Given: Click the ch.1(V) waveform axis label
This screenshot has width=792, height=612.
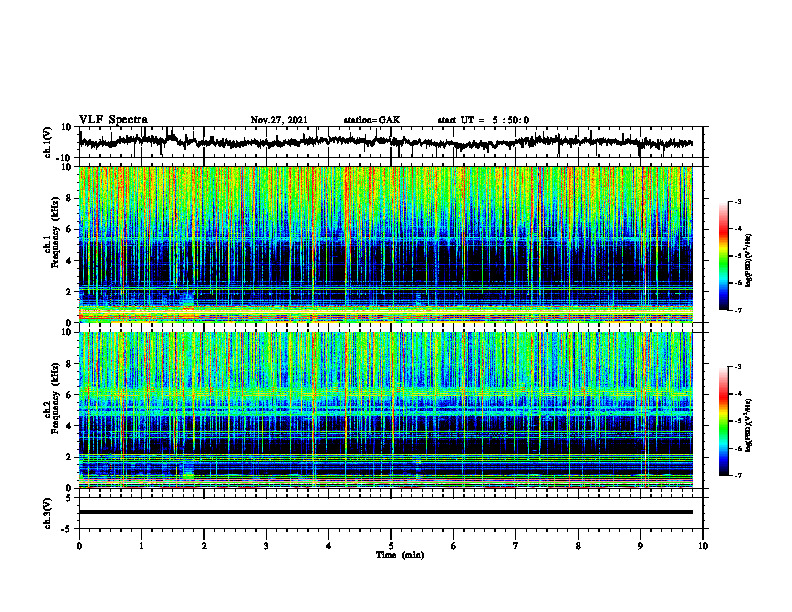Looking at the screenshot, I should pos(48,142).
